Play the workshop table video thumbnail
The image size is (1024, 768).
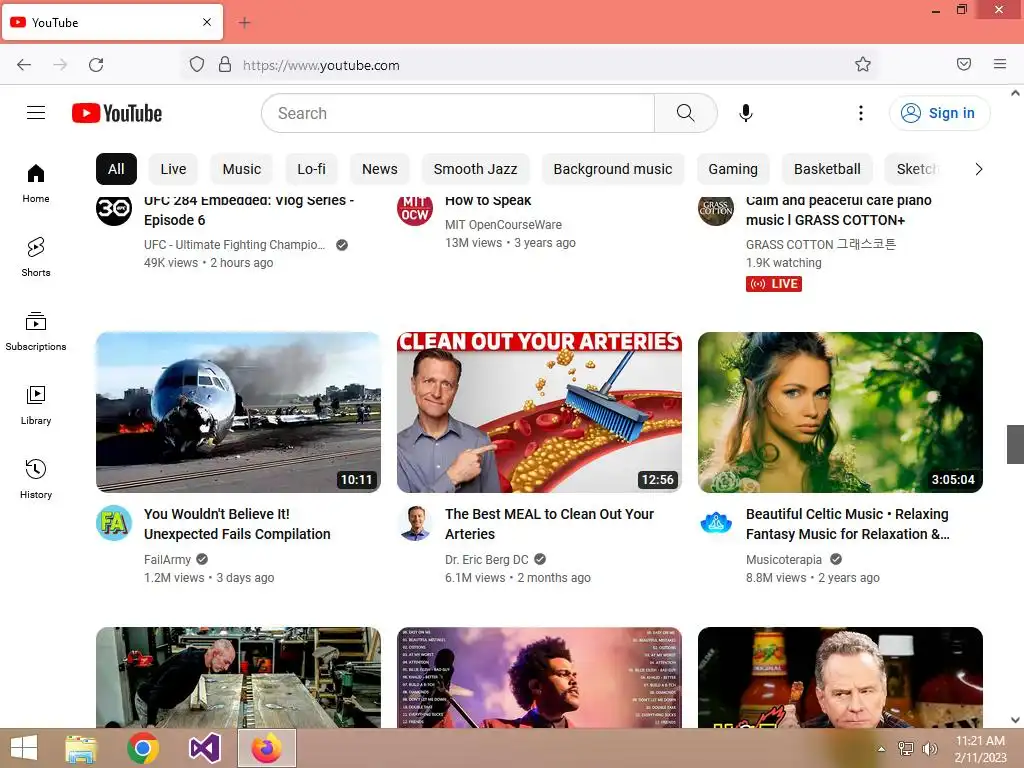(x=238, y=678)
